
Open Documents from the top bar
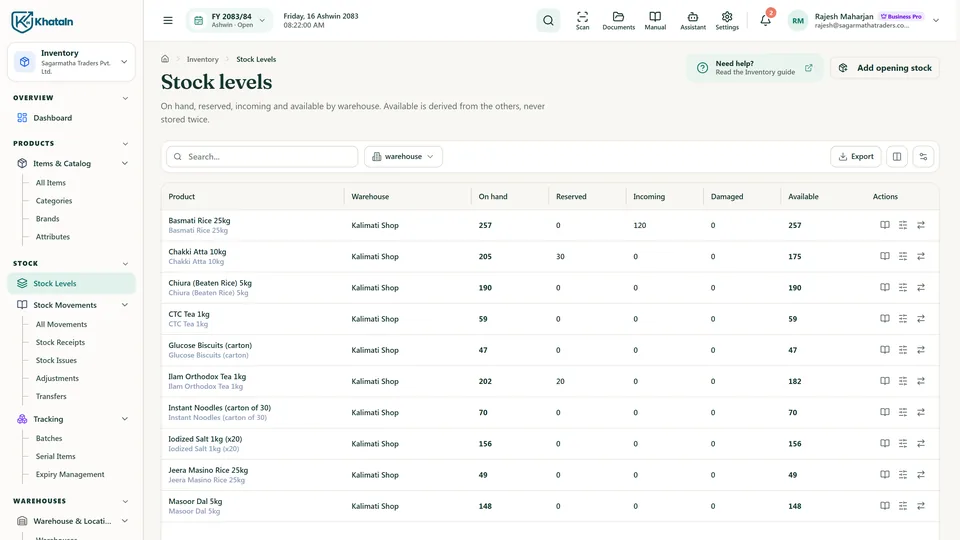point(618,21)
